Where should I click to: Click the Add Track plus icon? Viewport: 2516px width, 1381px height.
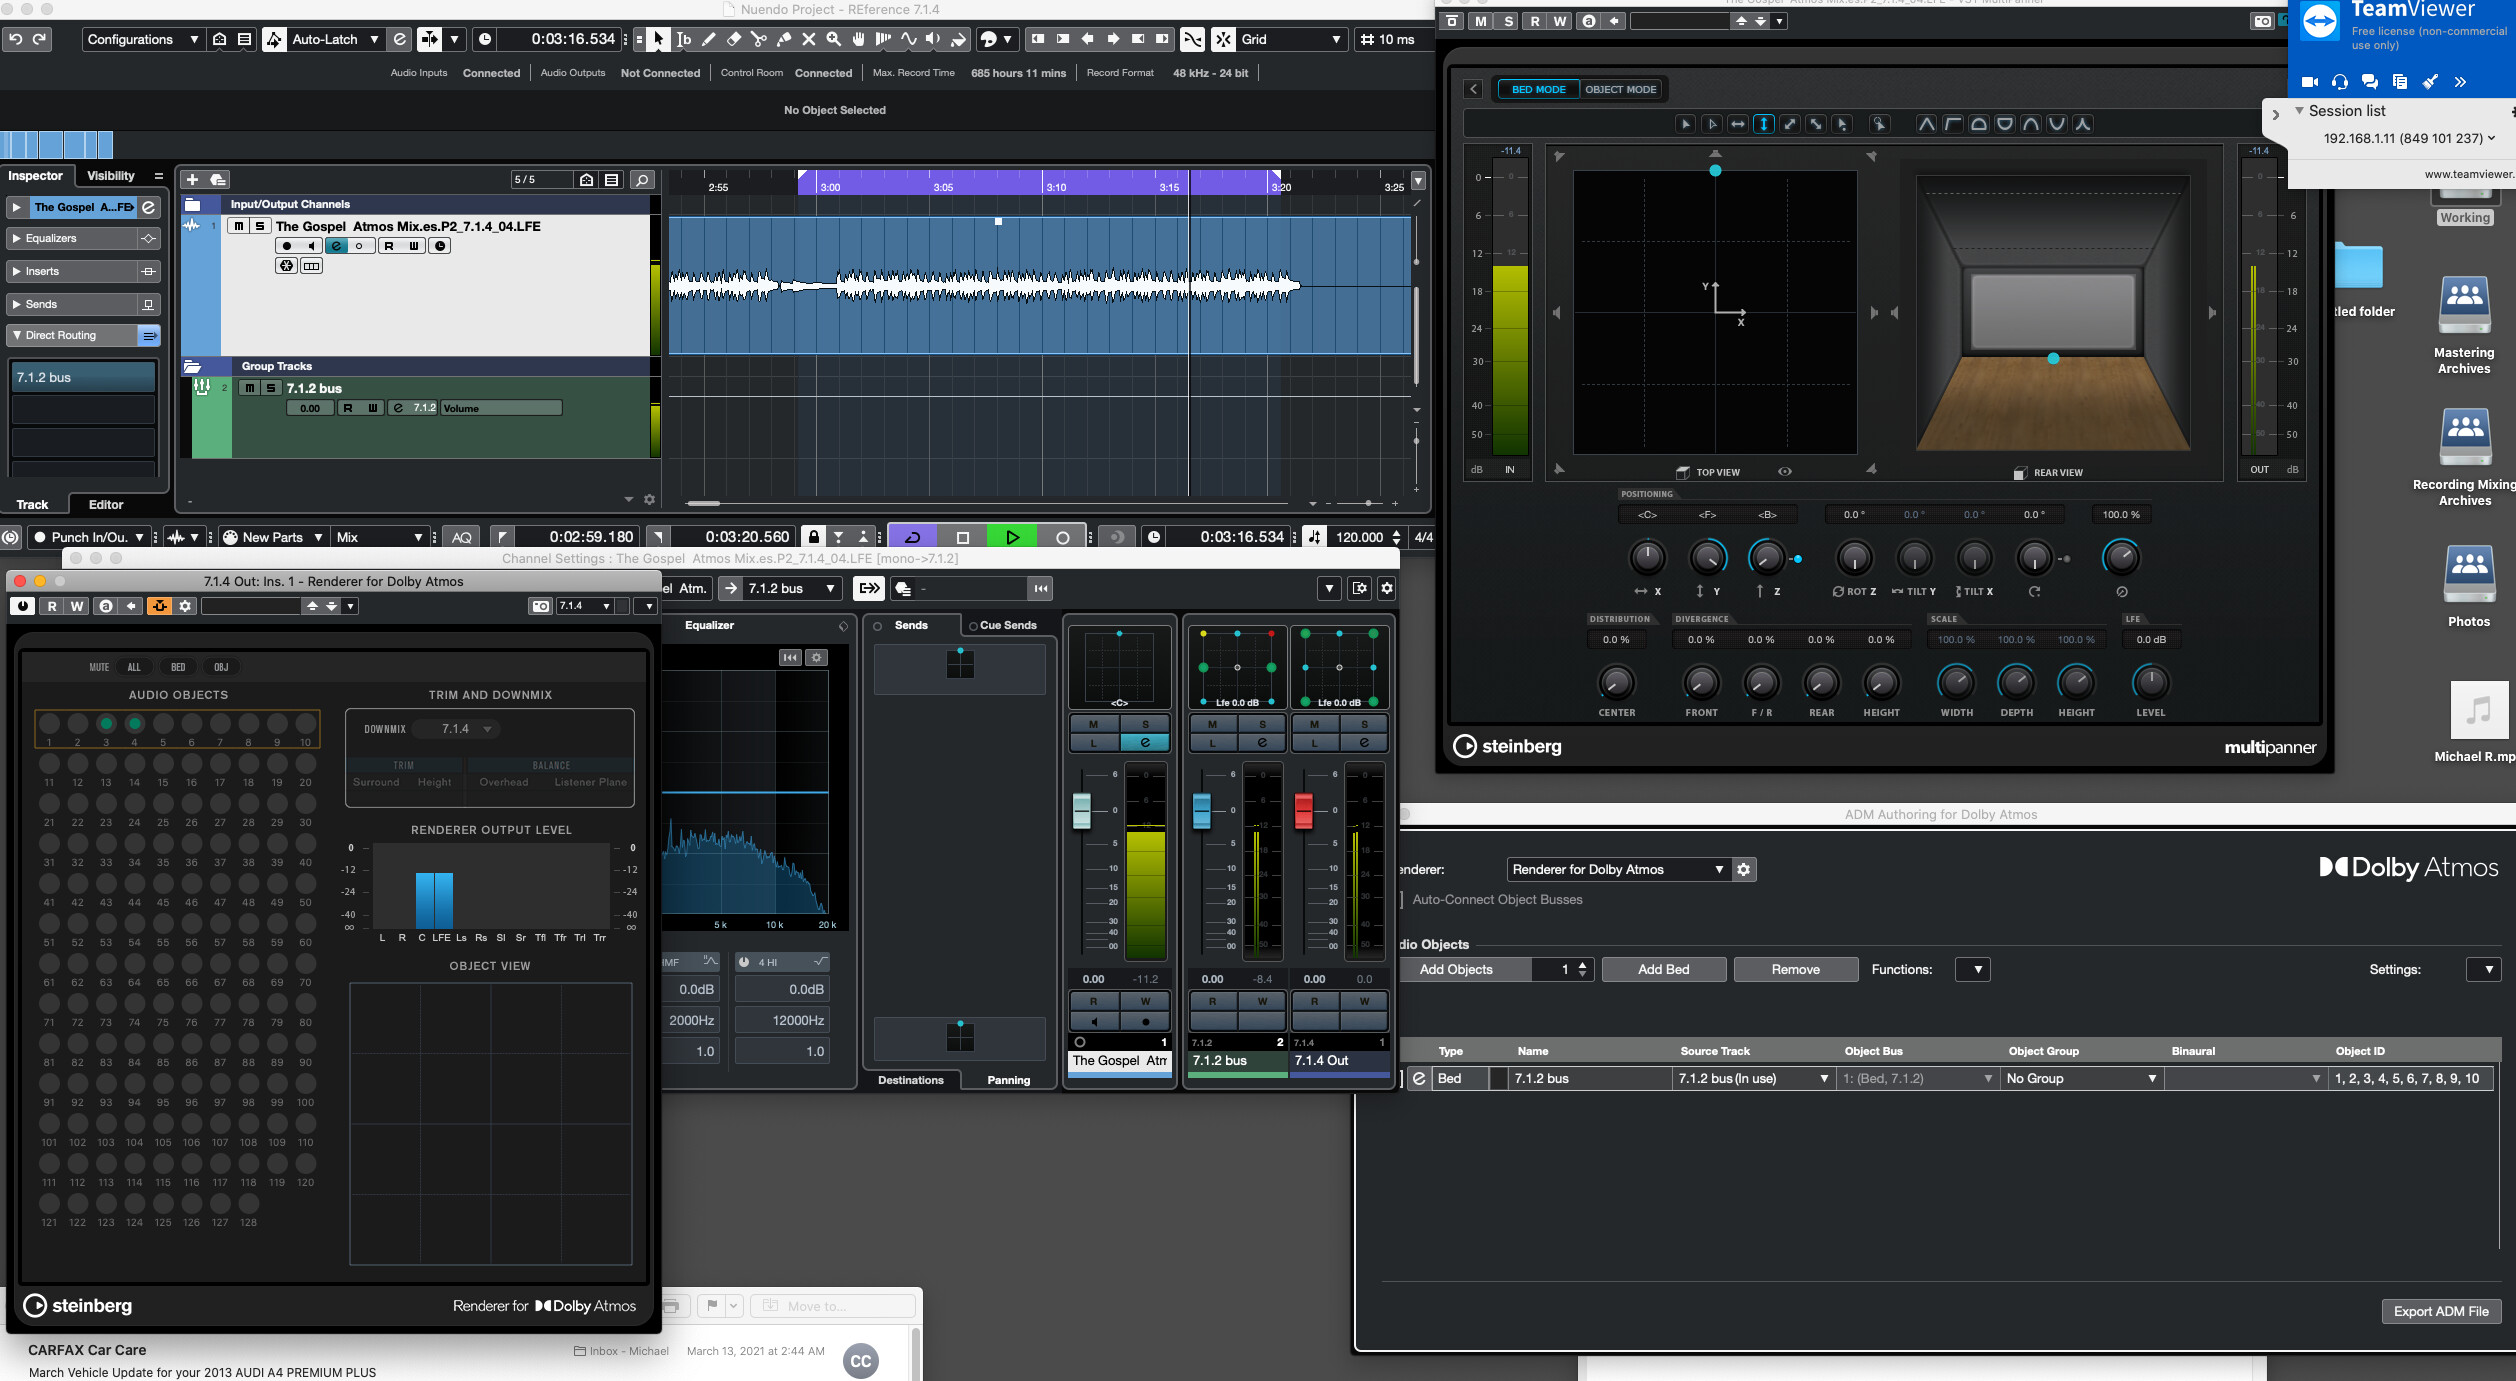pos(192,180)
